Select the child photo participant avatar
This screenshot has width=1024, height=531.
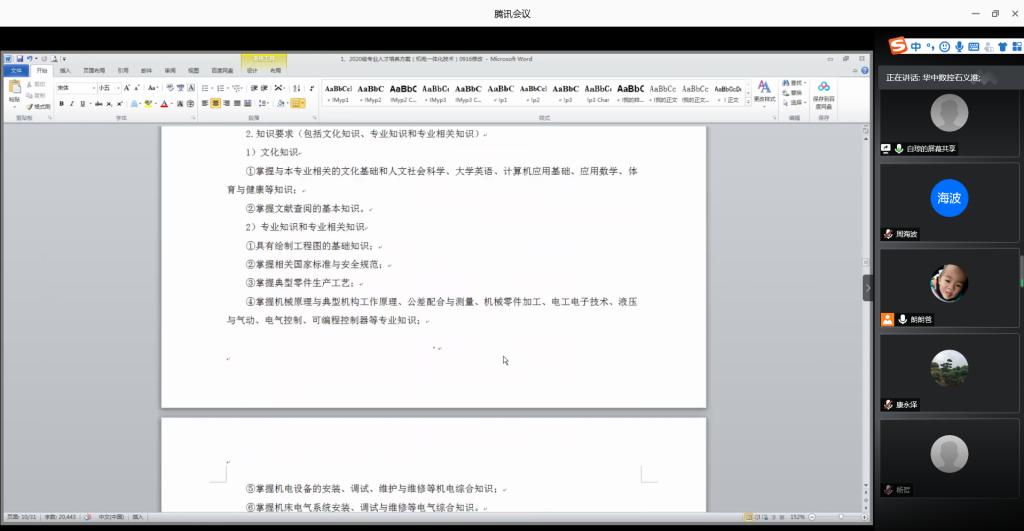pos(949,283)
